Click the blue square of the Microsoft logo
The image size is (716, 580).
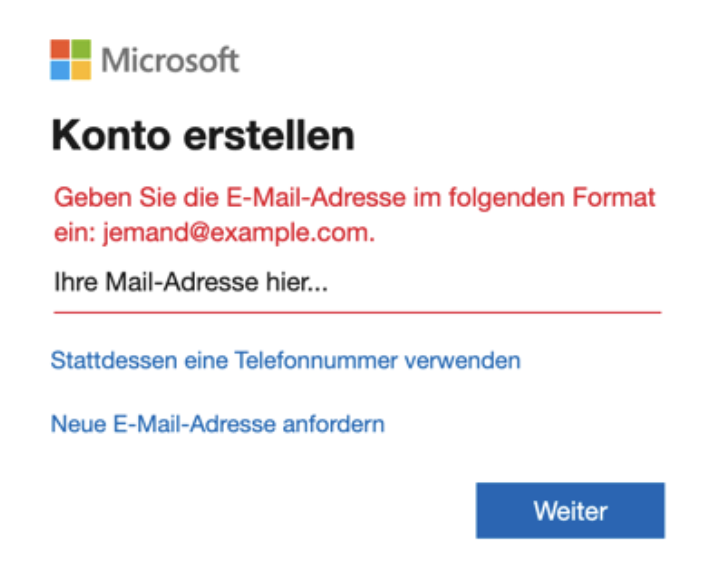point(60,70)
